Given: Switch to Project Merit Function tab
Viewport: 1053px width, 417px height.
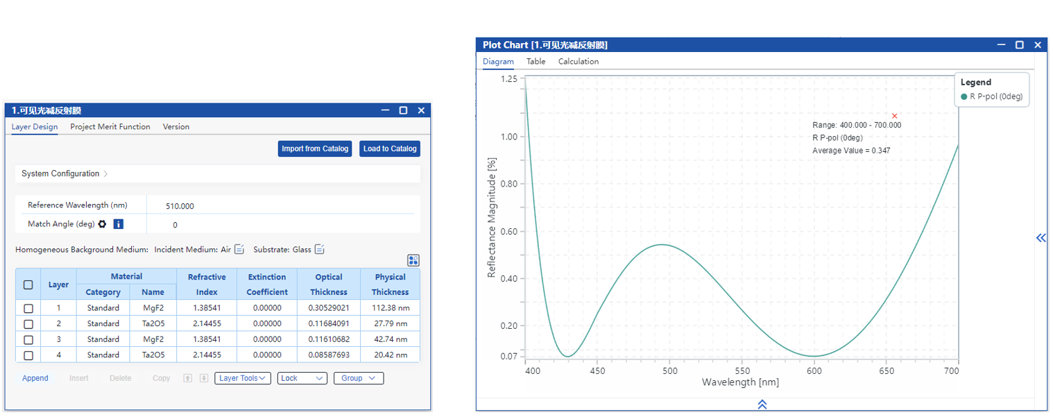Looking at the screenshot, I should click(x=110, y=127).
